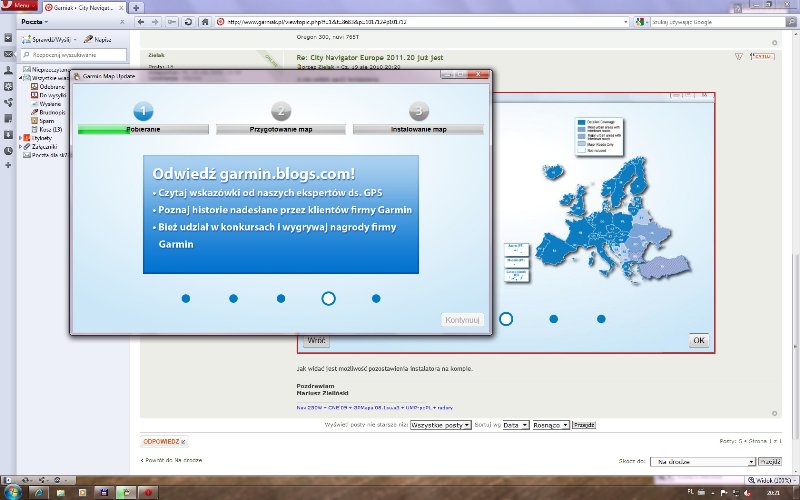Expand the Etykiety tree node
The height and width of the screenshot is (500, 800).
point(21,138)
